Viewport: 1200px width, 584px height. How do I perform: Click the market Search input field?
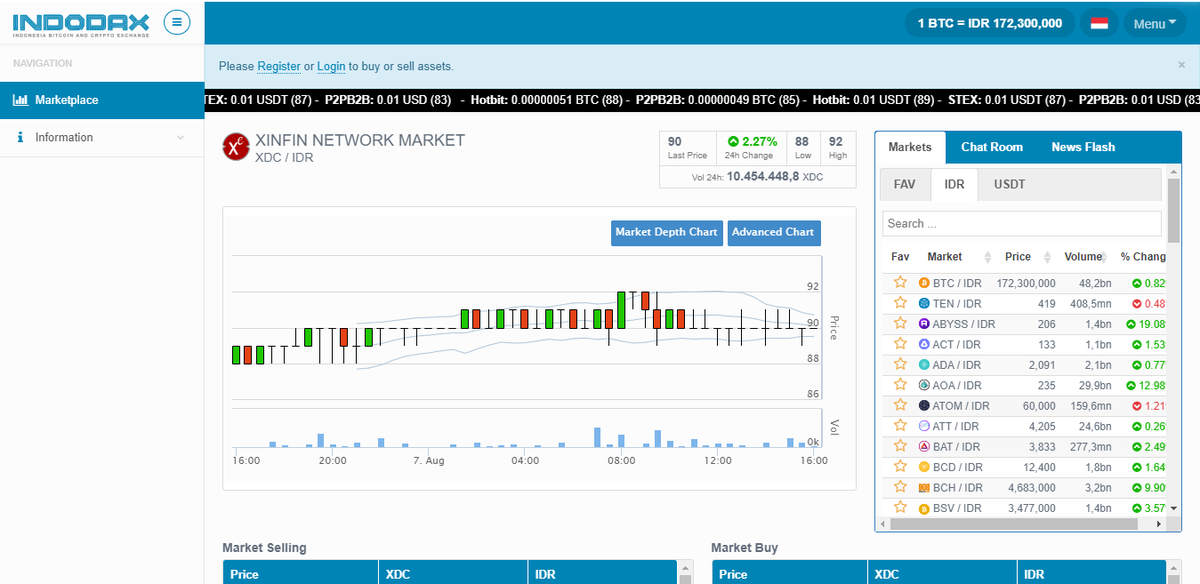tap(1022, 223)
